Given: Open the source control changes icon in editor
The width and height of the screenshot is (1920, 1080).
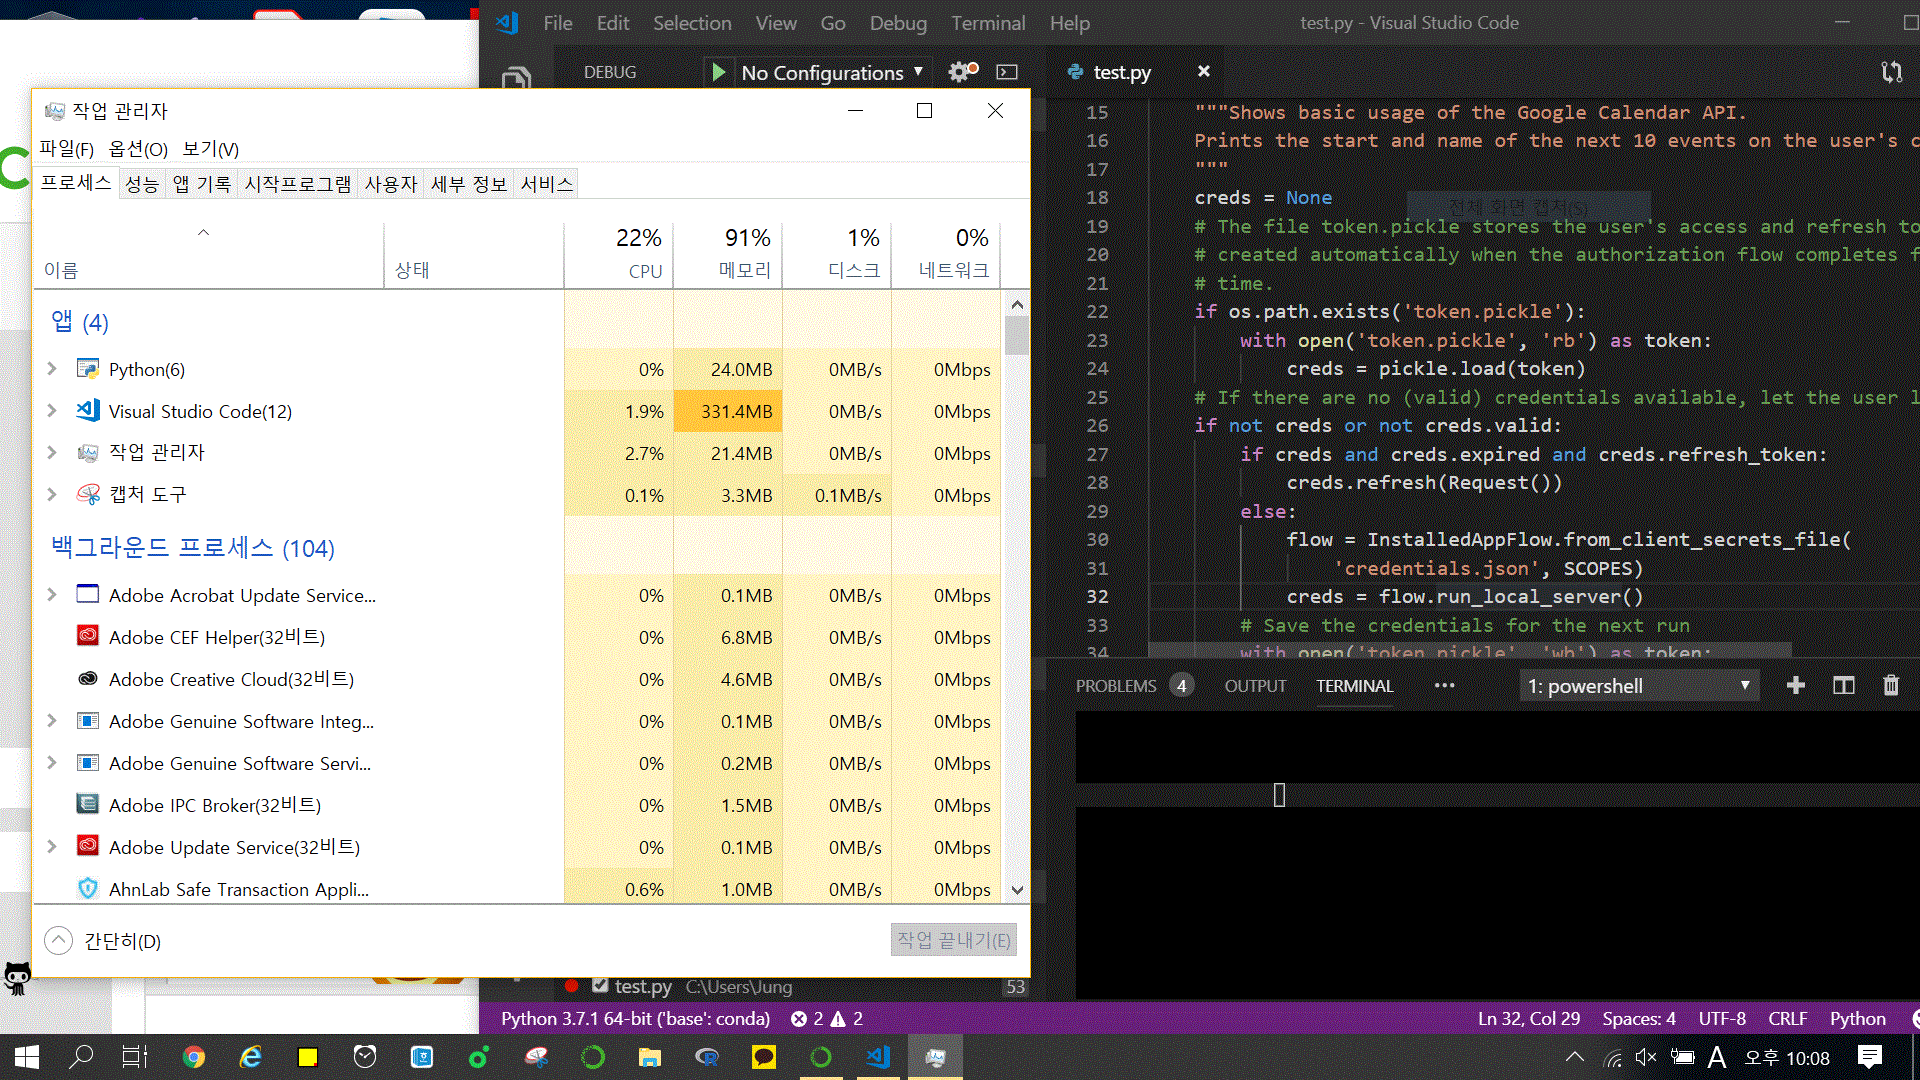Looking at the screenshot, I should (x=1891, y=72).
